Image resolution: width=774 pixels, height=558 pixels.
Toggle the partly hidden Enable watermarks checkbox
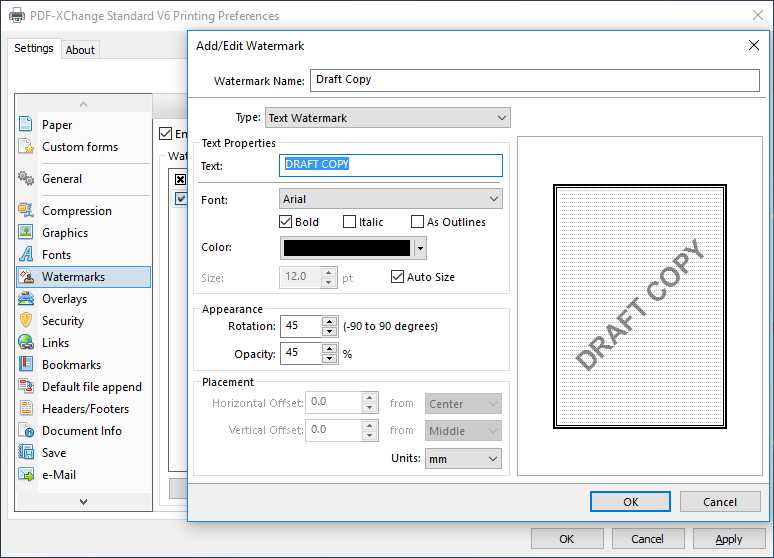click(165, 133)
